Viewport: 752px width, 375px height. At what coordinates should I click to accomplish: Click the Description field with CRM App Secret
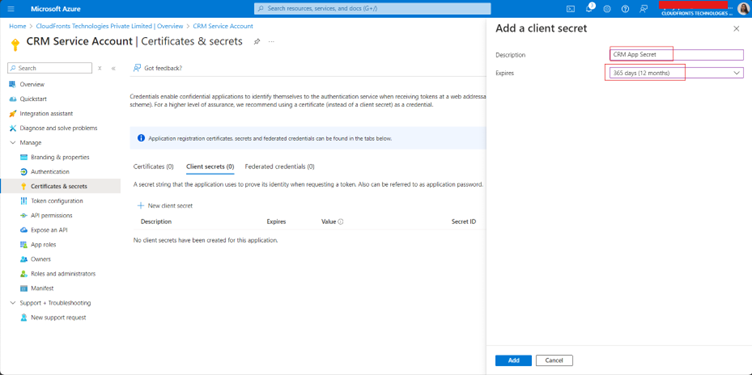(x=676, y=55)
